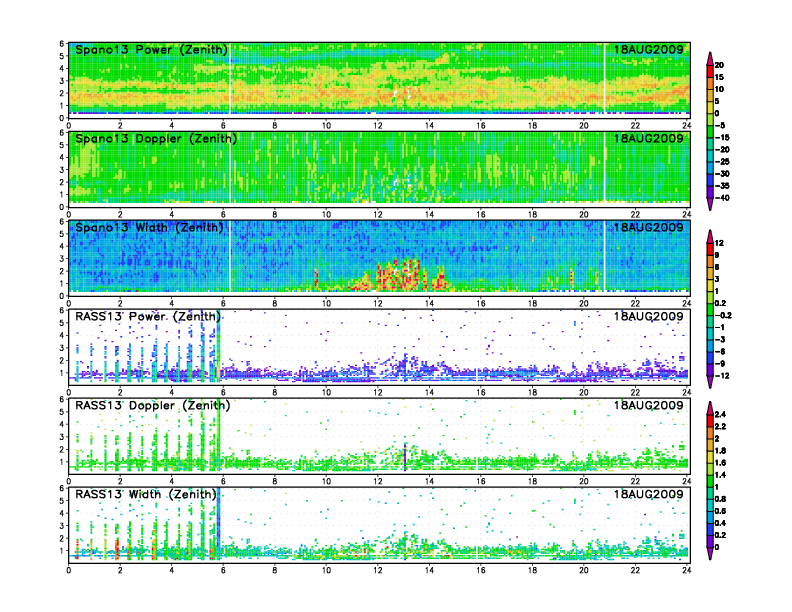The width and height of the screenshot is (792, 612).
Task: Click the red segment of the middle colorbar
Action: point(710,249)
